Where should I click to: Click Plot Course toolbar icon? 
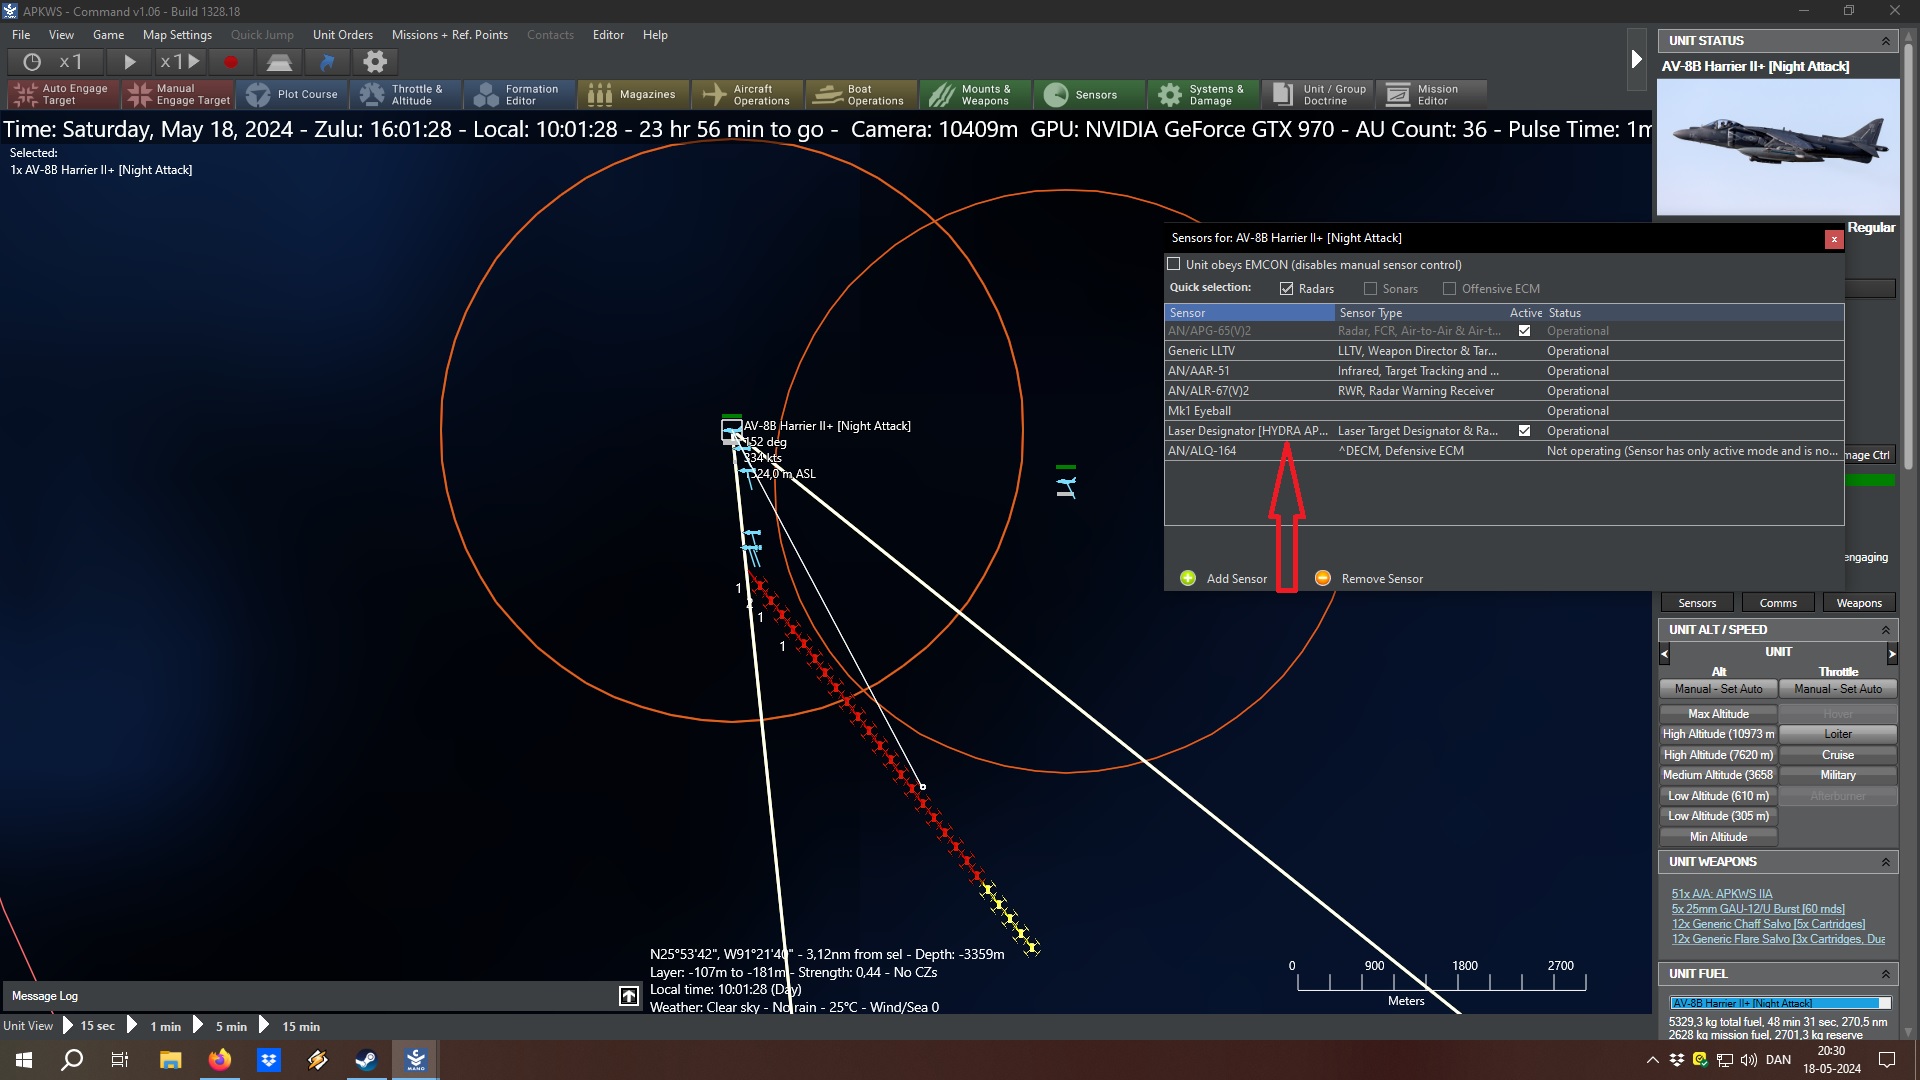pyautogui.click(x=293, y=95)
